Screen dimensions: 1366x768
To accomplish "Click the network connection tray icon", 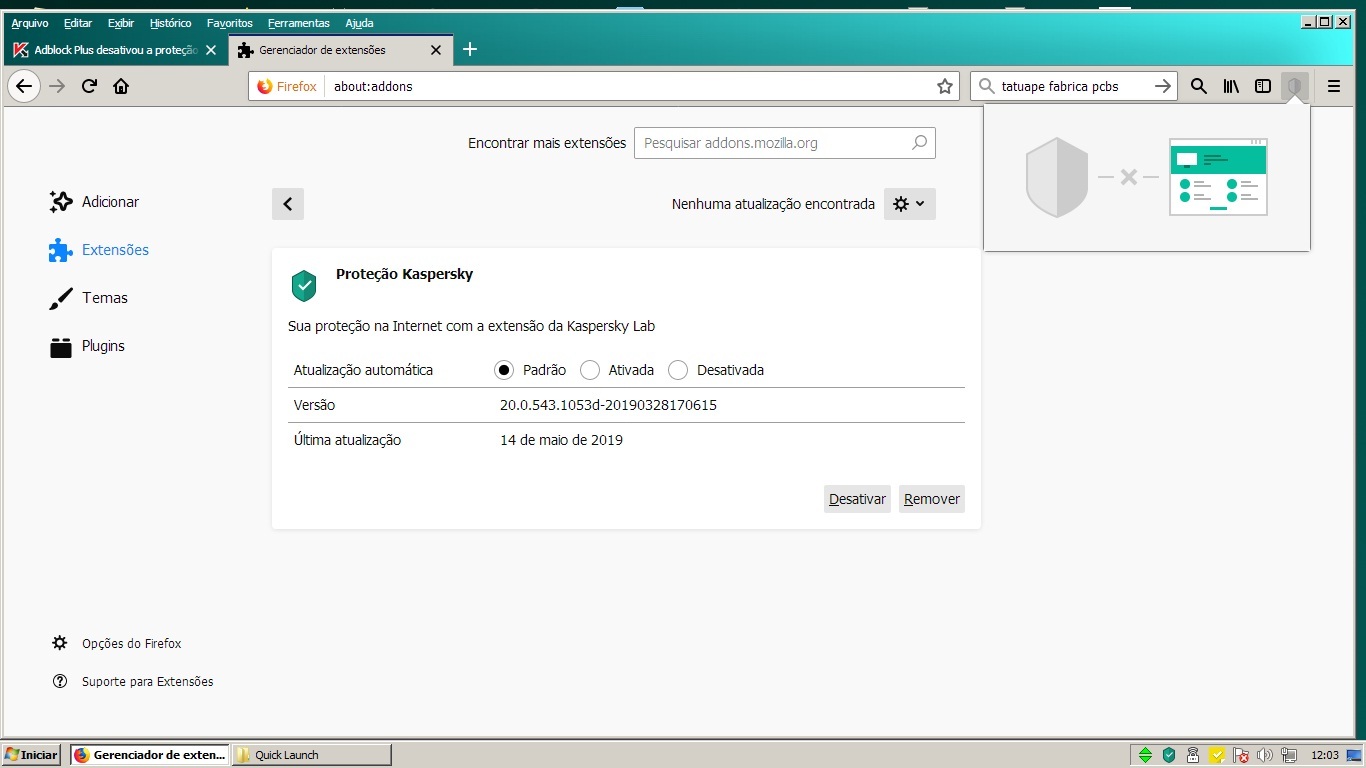I will (x=1290, y=755).
